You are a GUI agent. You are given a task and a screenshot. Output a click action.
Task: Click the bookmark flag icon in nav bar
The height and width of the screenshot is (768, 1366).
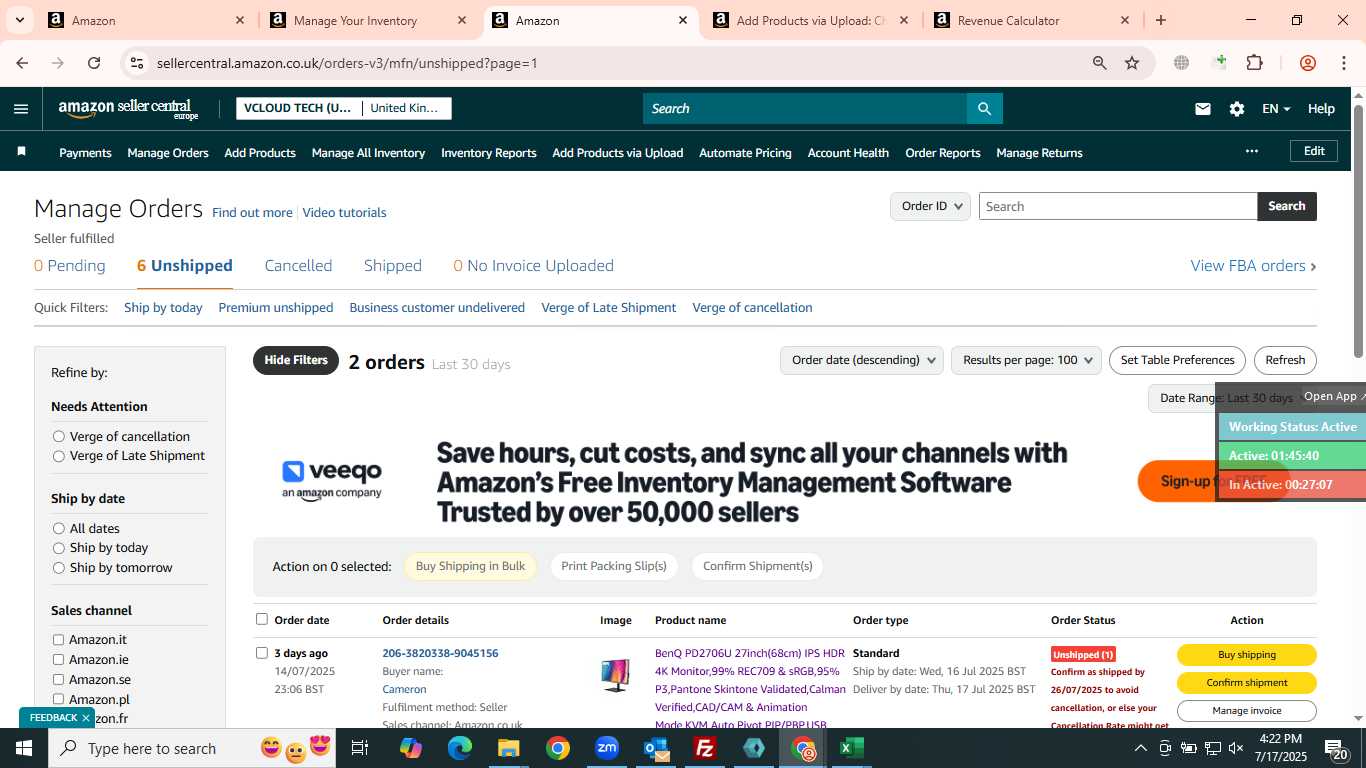pyautogui.click(x=21, y=152)
